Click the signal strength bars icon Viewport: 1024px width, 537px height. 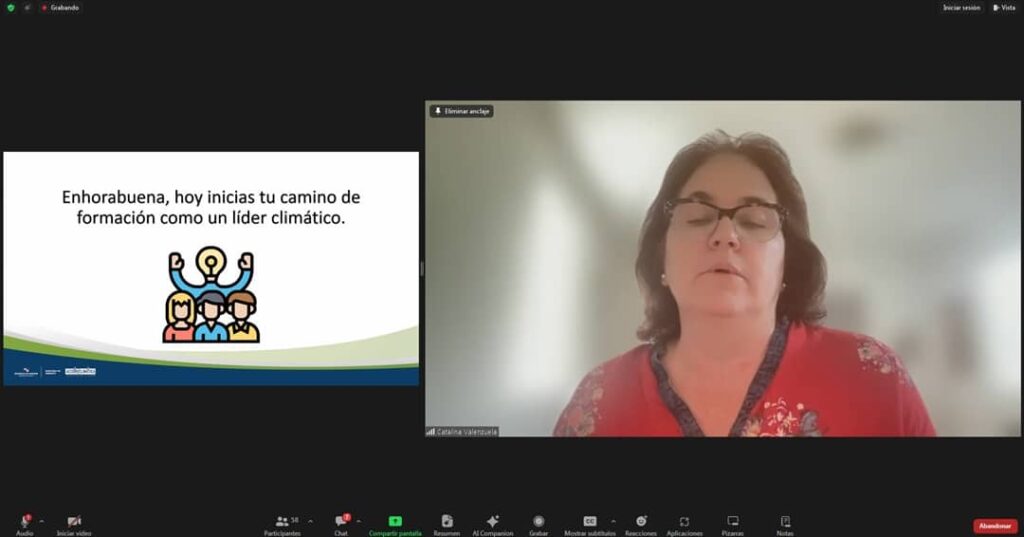tap(430, 432)
